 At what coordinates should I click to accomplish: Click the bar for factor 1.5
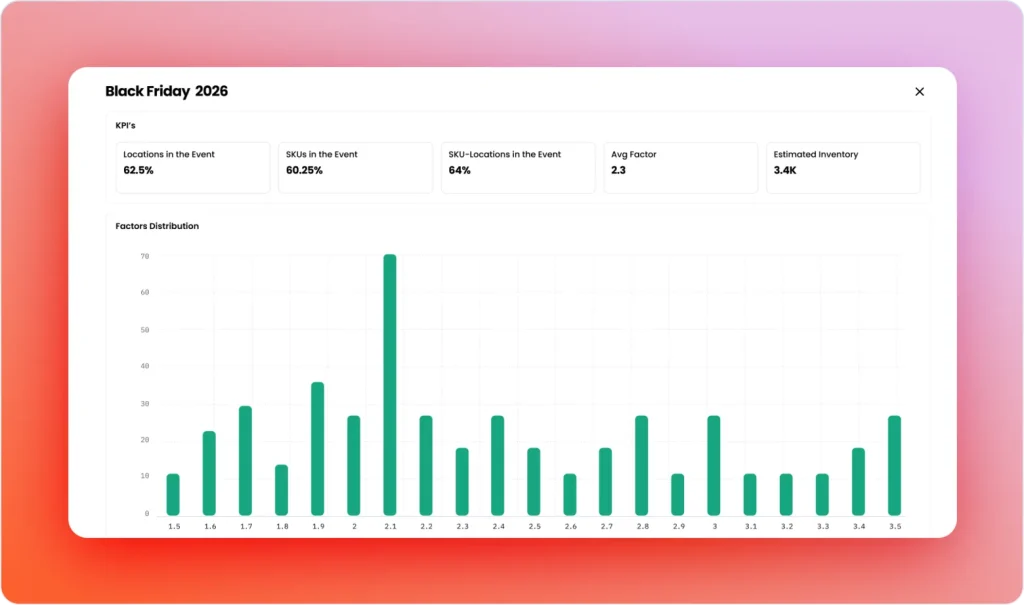(173, 494)
